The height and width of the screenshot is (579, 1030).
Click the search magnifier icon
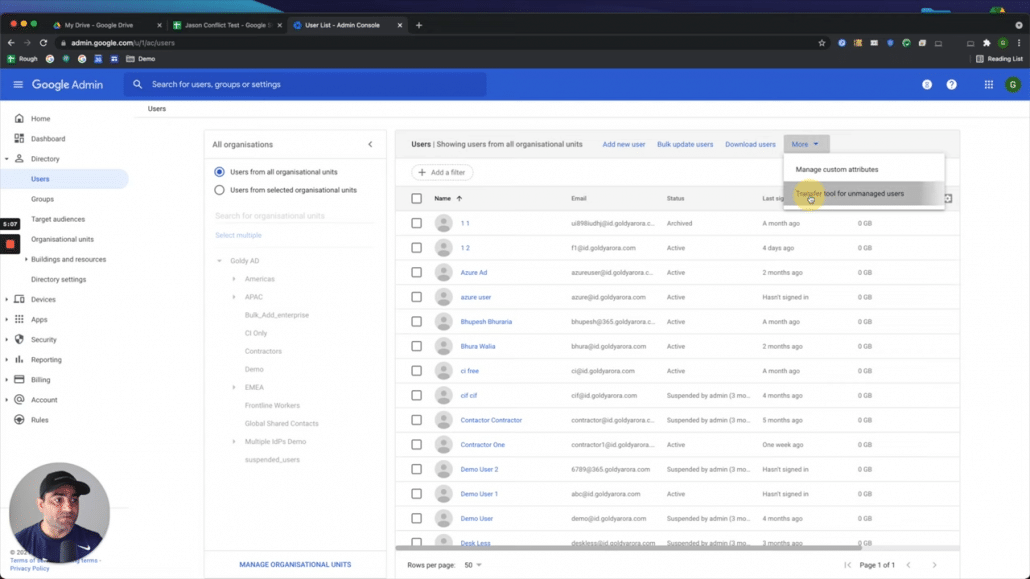pos(137,84)
